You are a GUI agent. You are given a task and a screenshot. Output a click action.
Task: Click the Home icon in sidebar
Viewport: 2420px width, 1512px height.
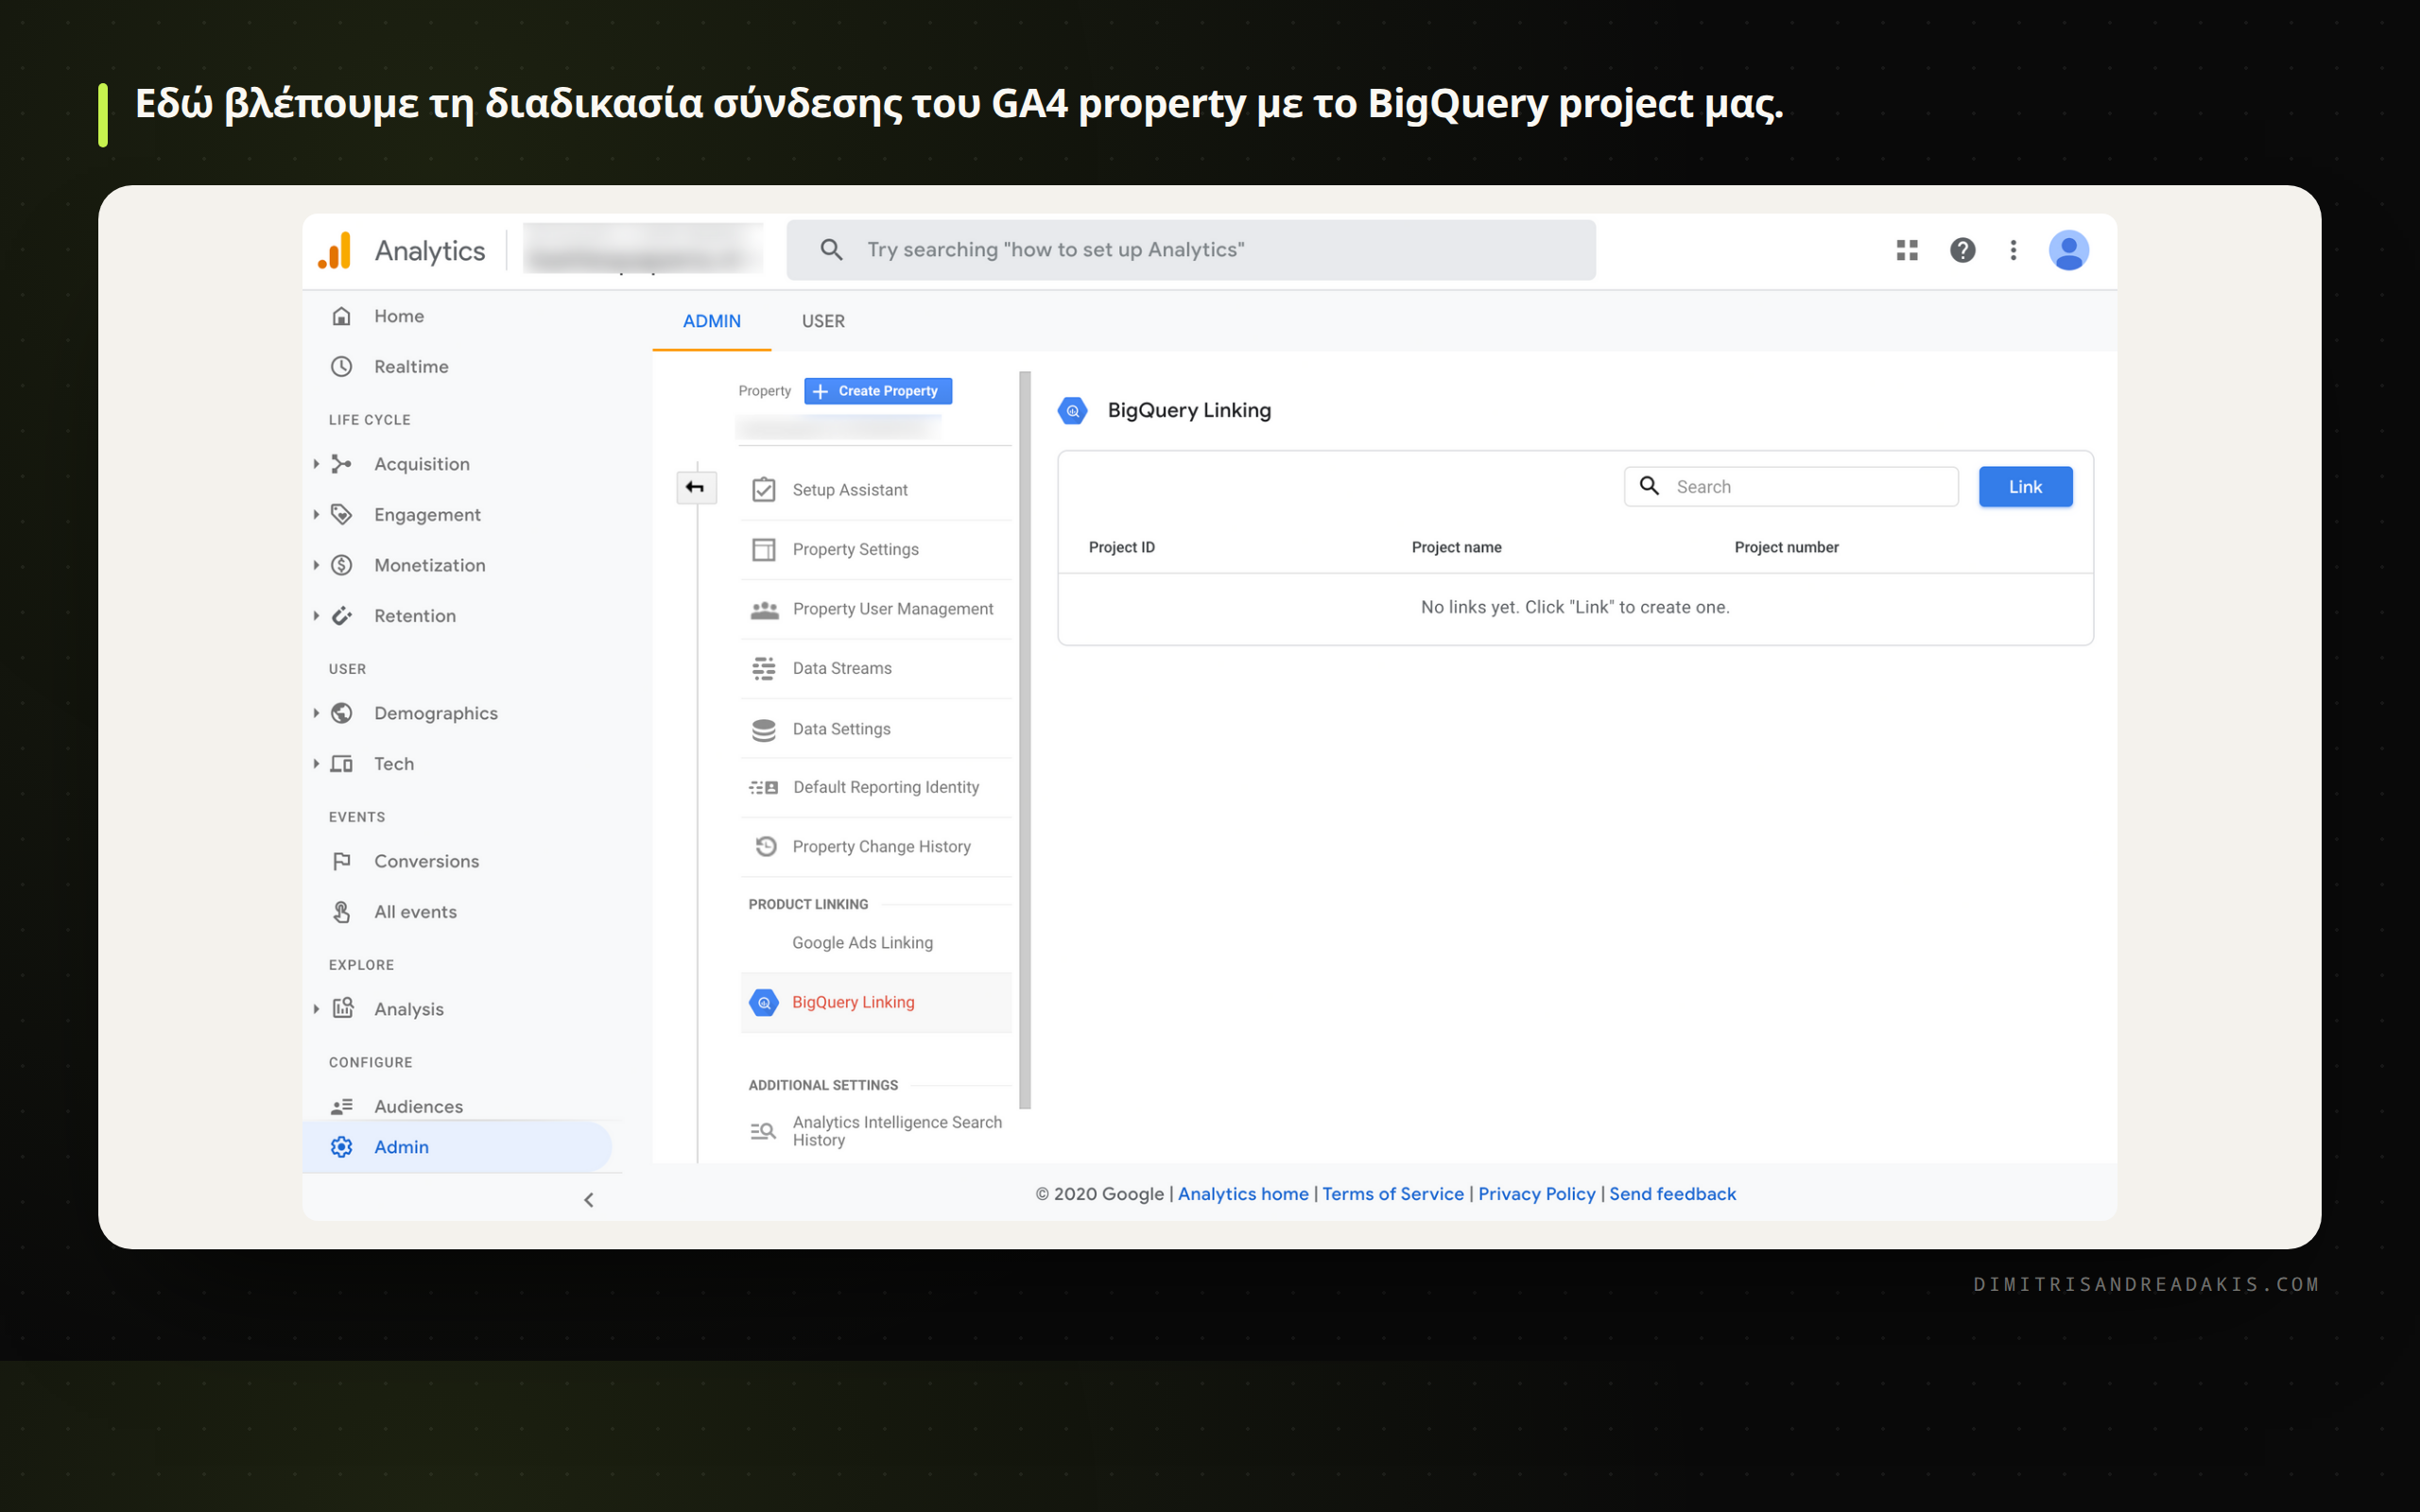coord(342,316)
